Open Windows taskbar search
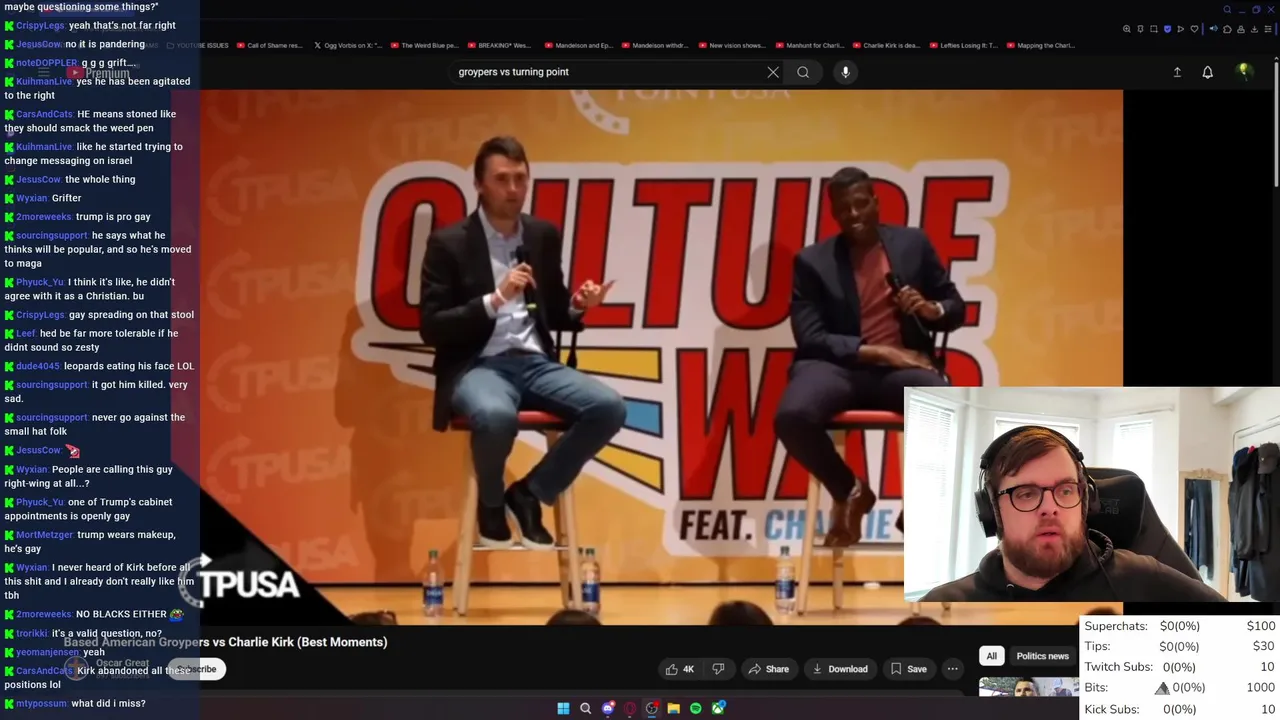Image resolution: width=1280 pixels, height=720 pixels. coord(585,708)
